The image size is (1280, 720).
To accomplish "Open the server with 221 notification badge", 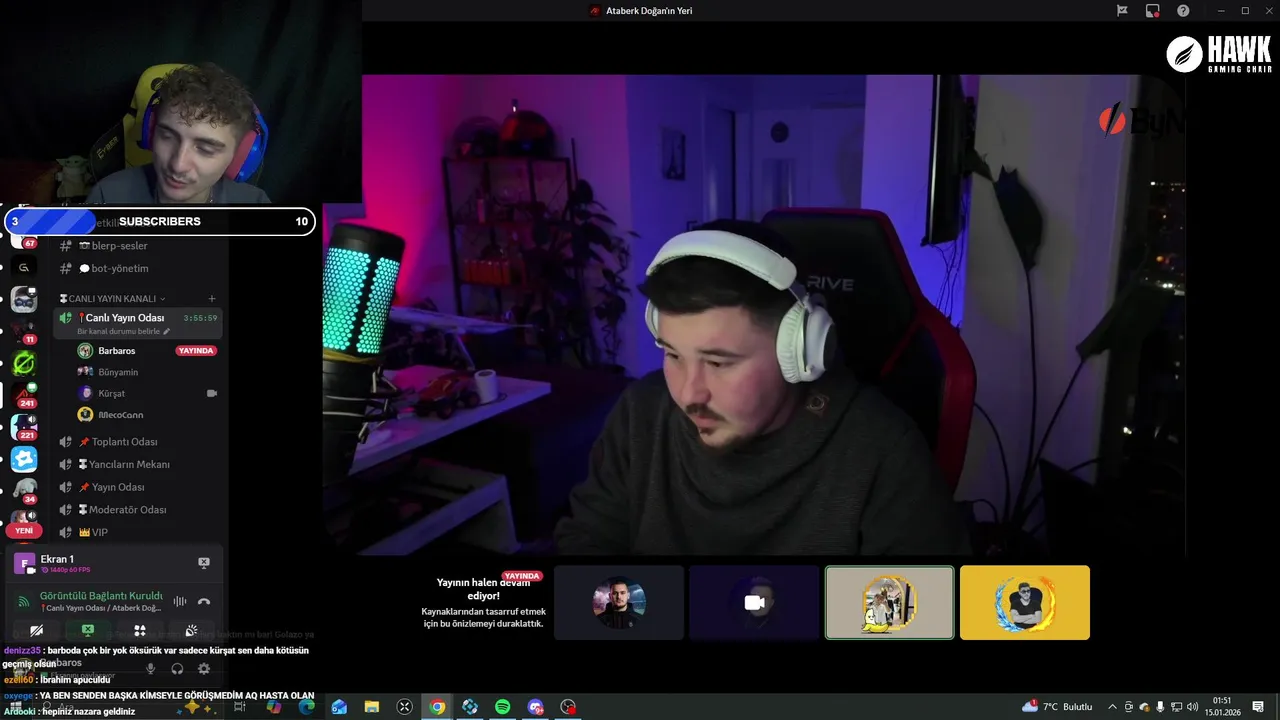I will coord(24,427).
